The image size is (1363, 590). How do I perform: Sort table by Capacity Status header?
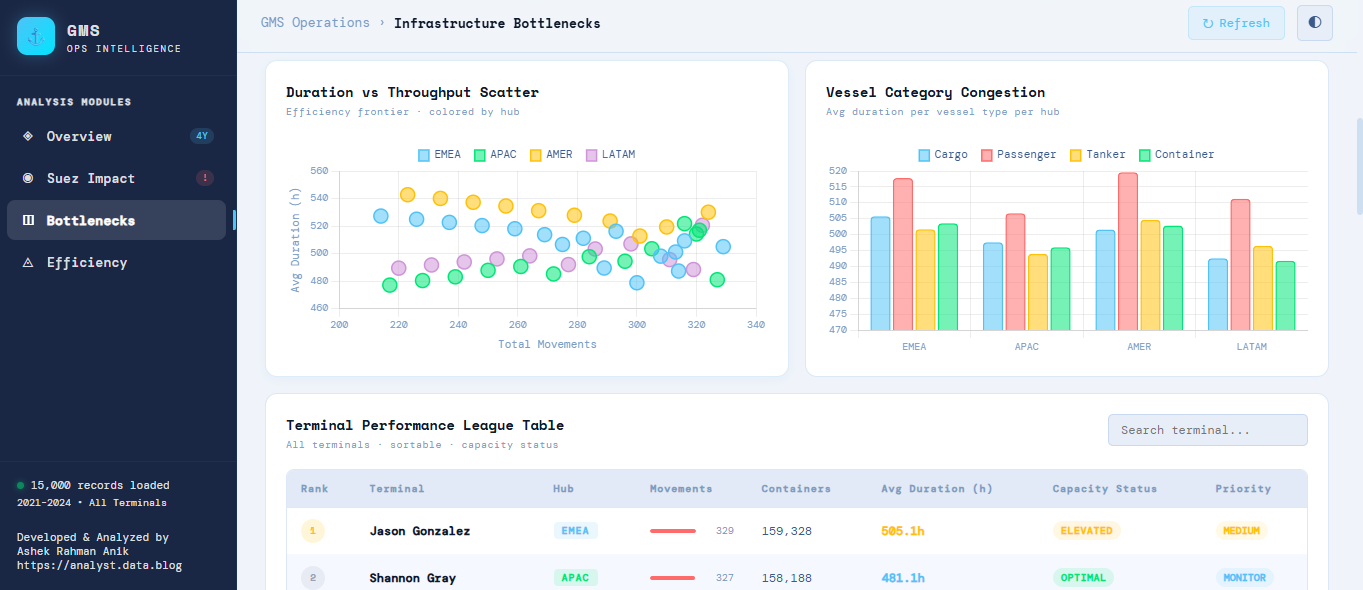(x=1104, y=489)
